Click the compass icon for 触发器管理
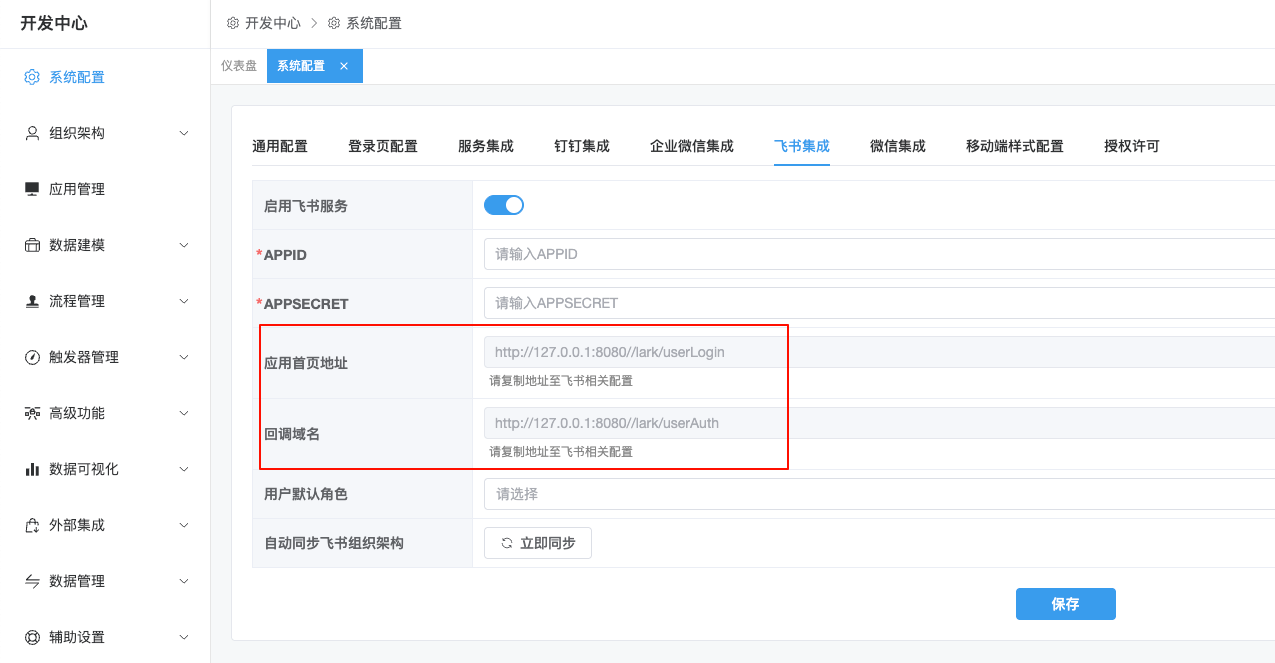The height and width of the screenshot is (663, 1275). point(32,357)
